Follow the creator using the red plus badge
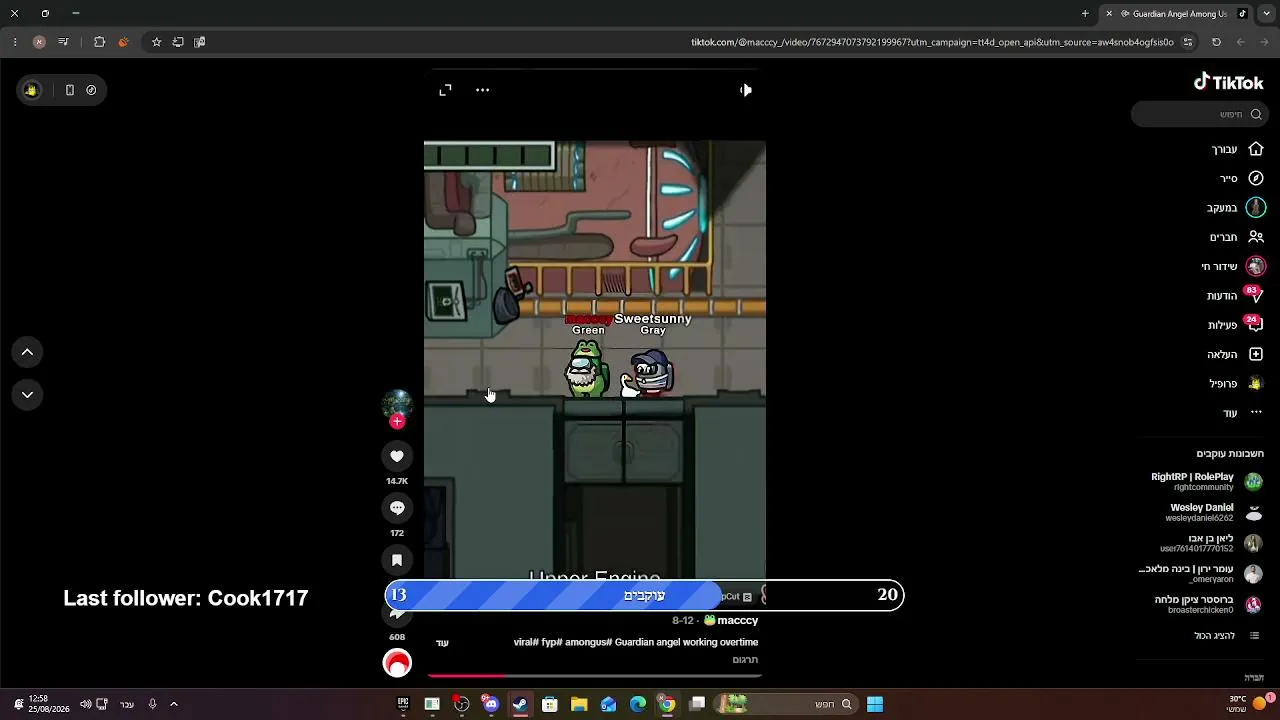The width and height of the screenshot is (1280, 720). click(397, 422)
